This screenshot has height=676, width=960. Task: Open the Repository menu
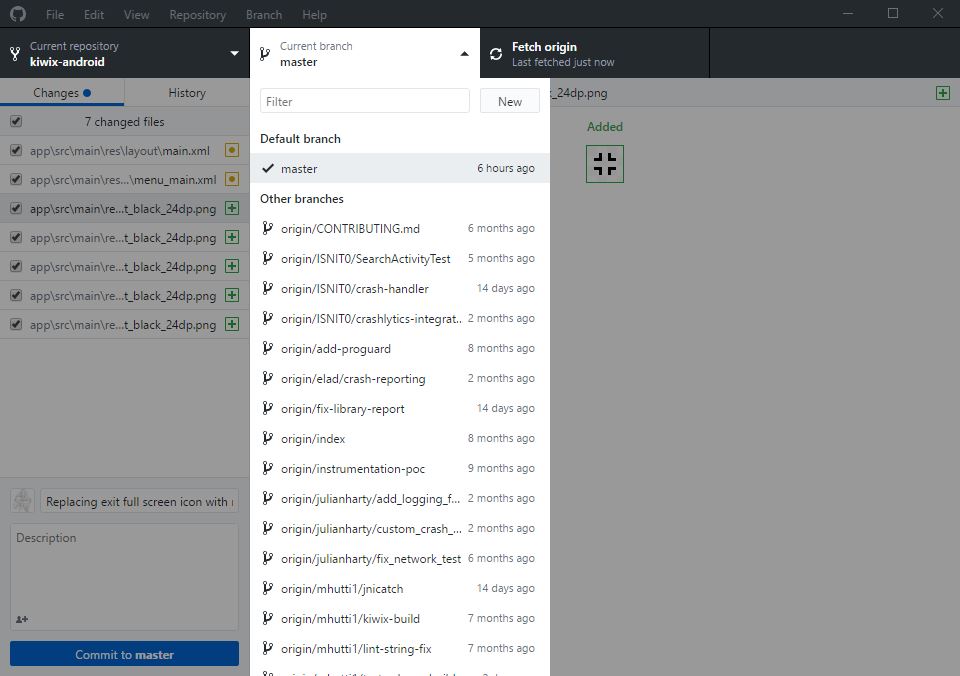[x=197, y=15]
